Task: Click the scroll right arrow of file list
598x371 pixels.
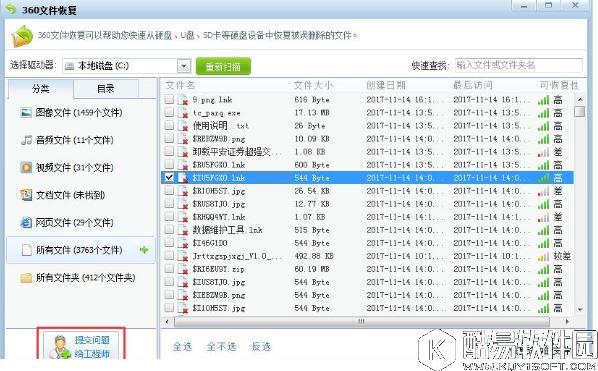Action: tap(567, 321)
